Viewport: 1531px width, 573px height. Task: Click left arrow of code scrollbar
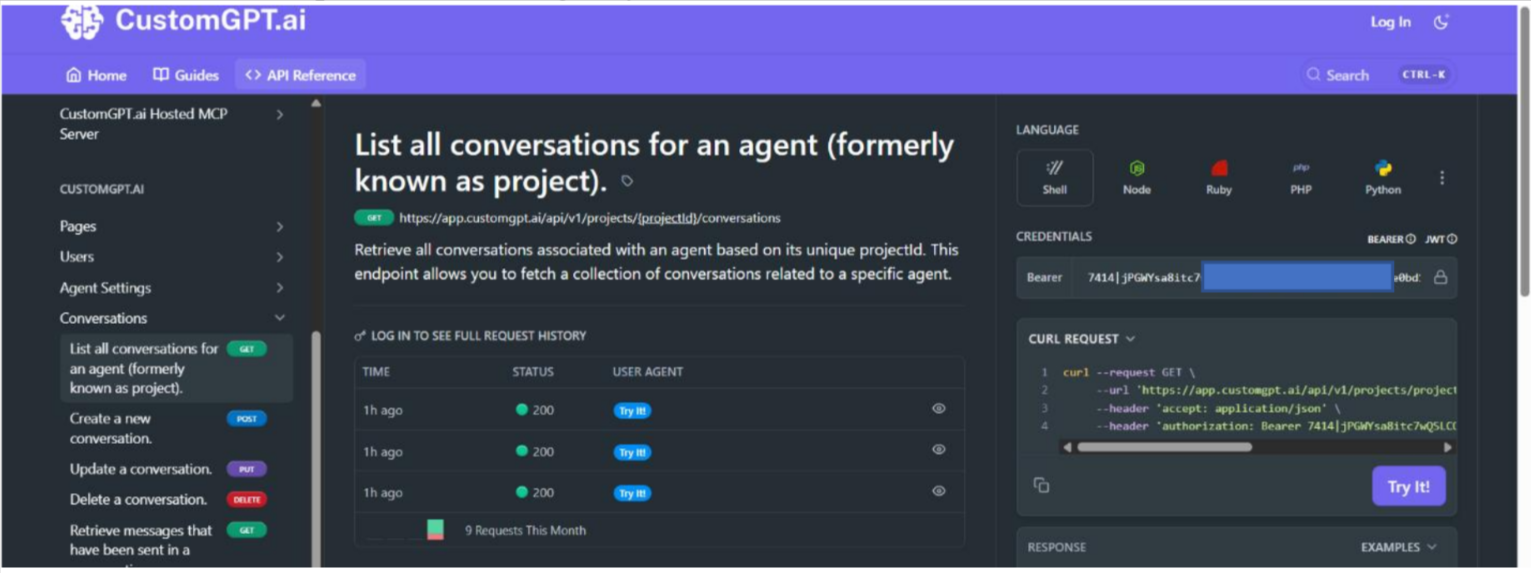(x=1067, y=447)
